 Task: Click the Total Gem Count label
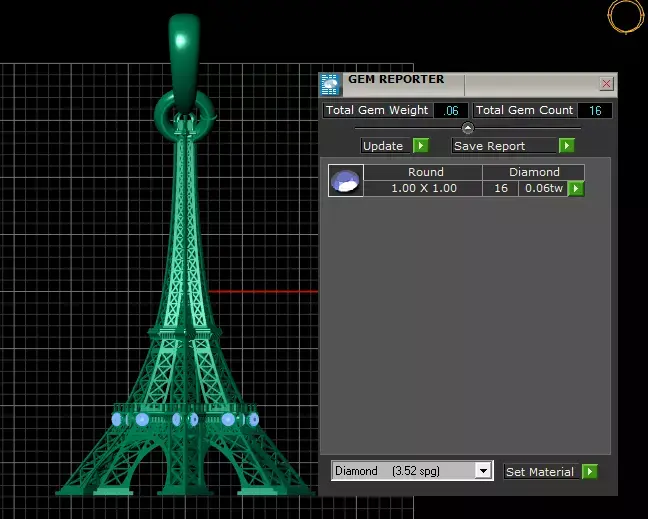[524, 110]
